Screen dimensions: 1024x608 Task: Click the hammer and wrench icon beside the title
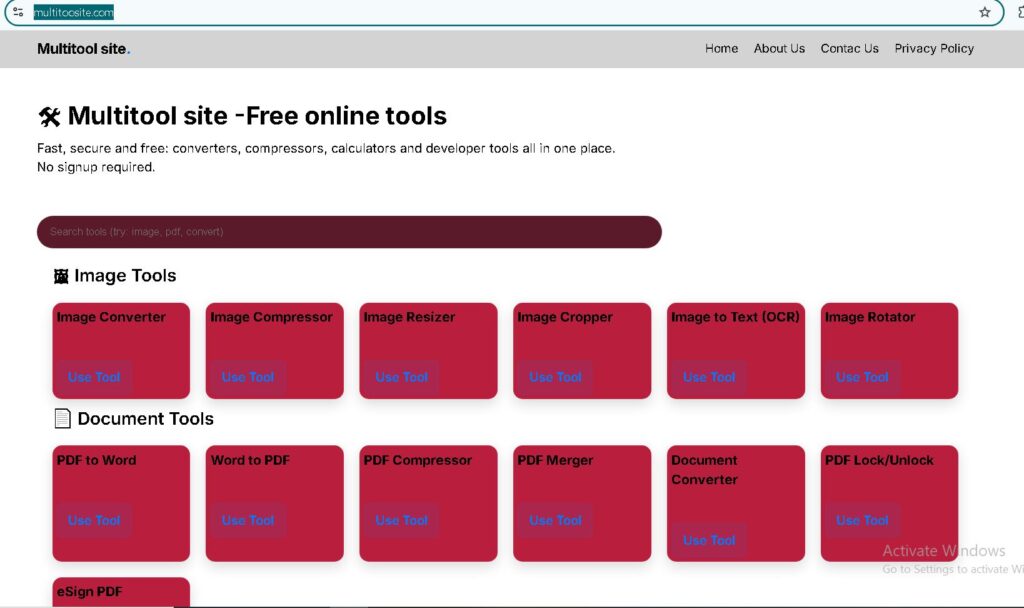point(49,115)
